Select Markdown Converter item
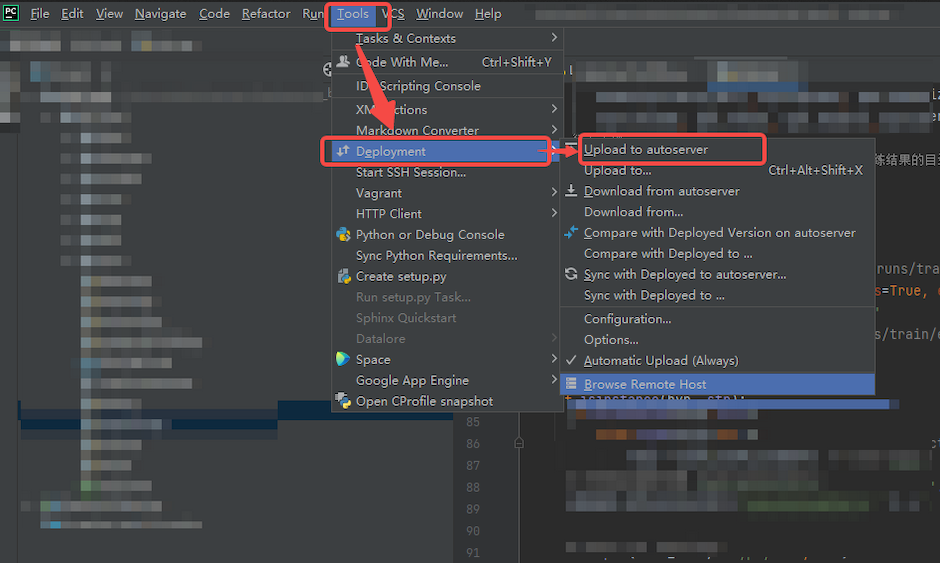 pyautogui.click(x=447, y=130)
